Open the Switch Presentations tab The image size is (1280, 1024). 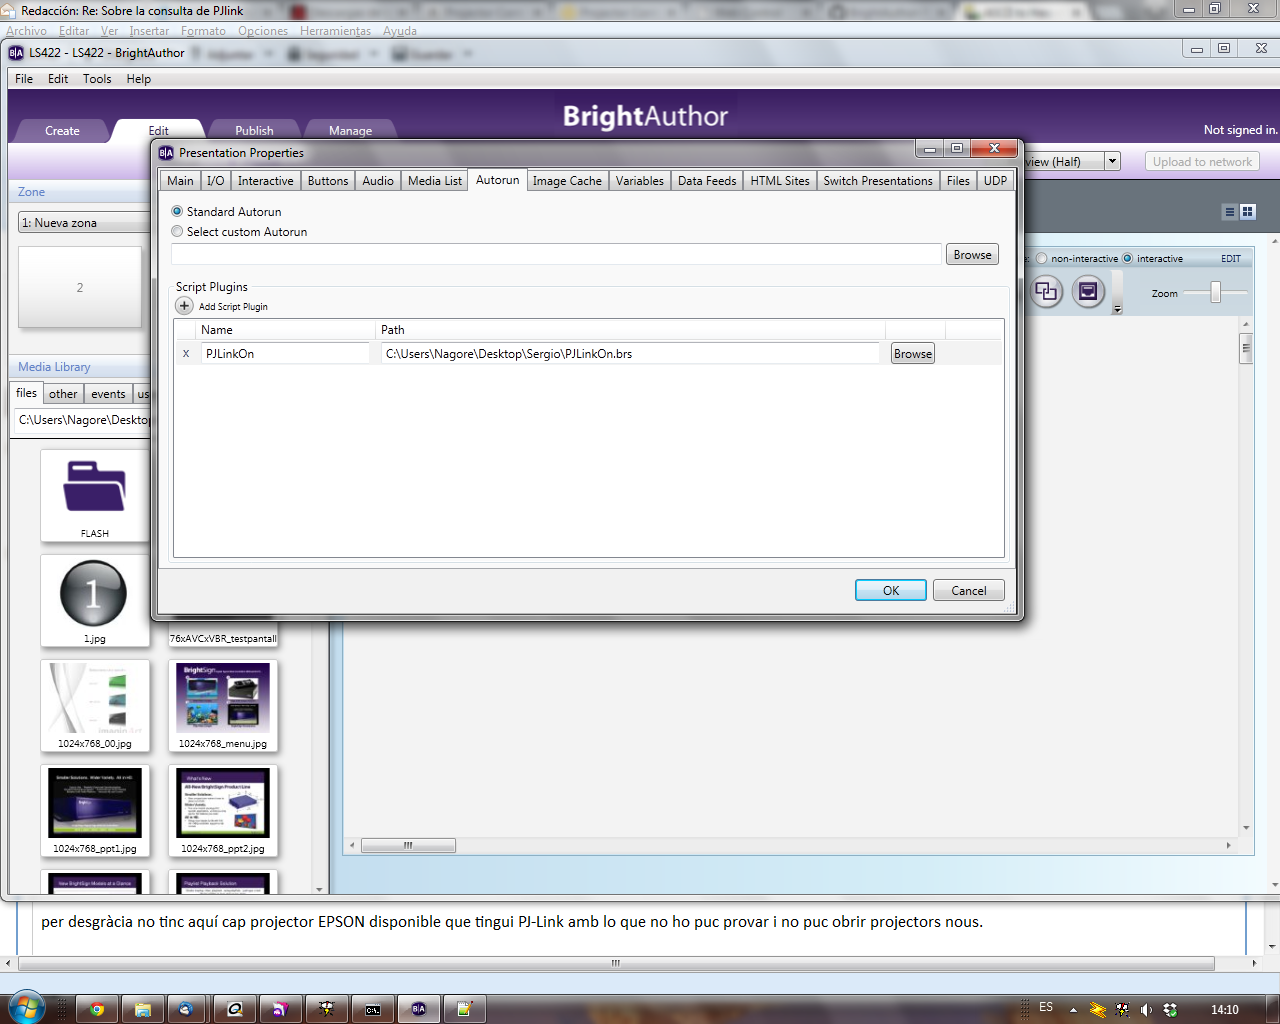(878, 181)
